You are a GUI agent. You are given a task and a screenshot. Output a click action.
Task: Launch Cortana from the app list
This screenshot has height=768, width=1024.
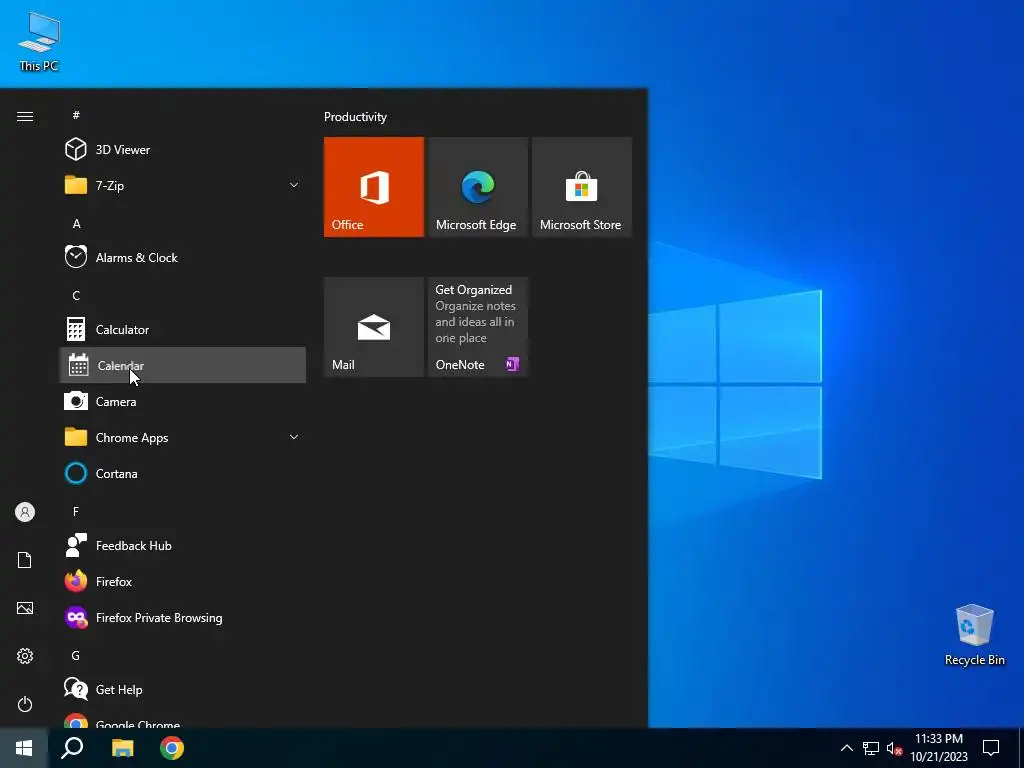coord(182,473)
